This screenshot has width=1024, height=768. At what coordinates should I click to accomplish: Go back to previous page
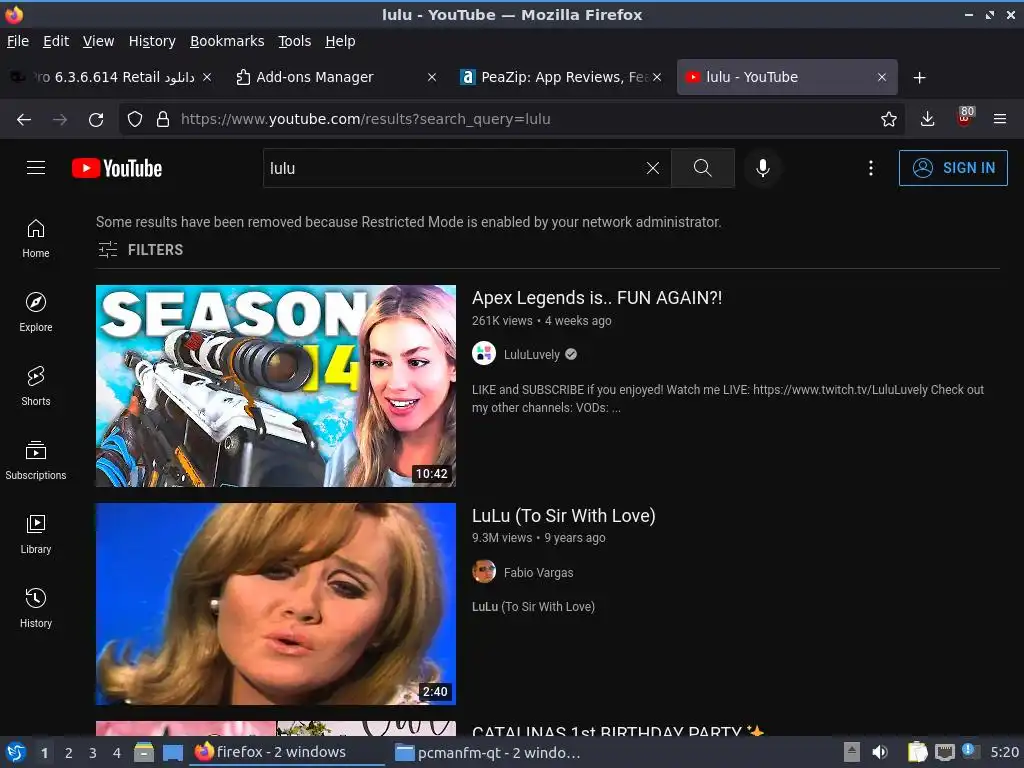coord(24,120)
